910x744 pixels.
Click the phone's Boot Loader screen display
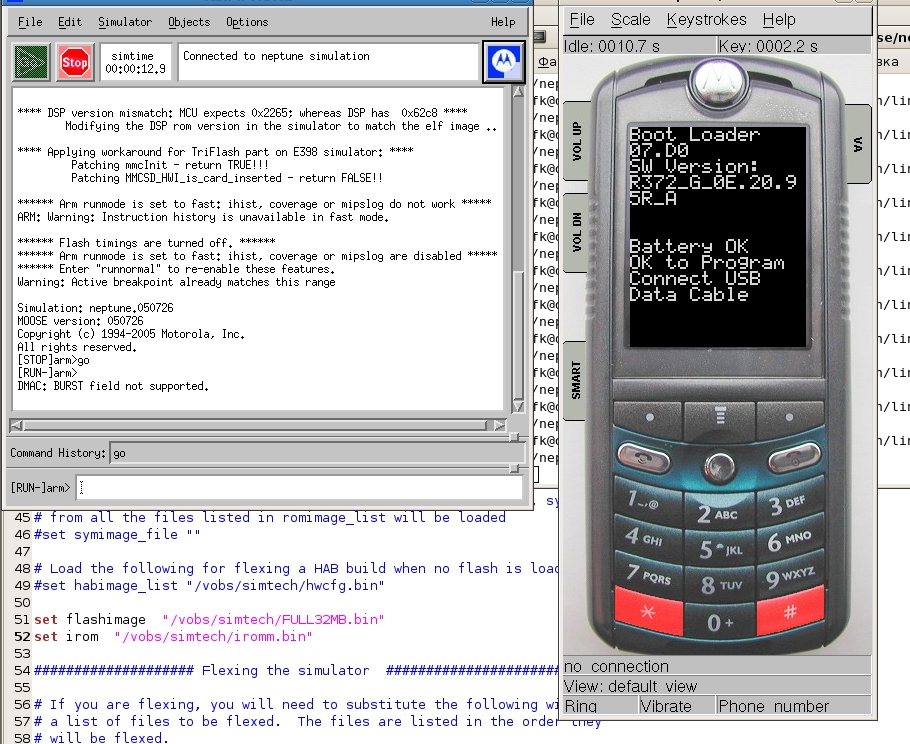click(x=718, y=236)
